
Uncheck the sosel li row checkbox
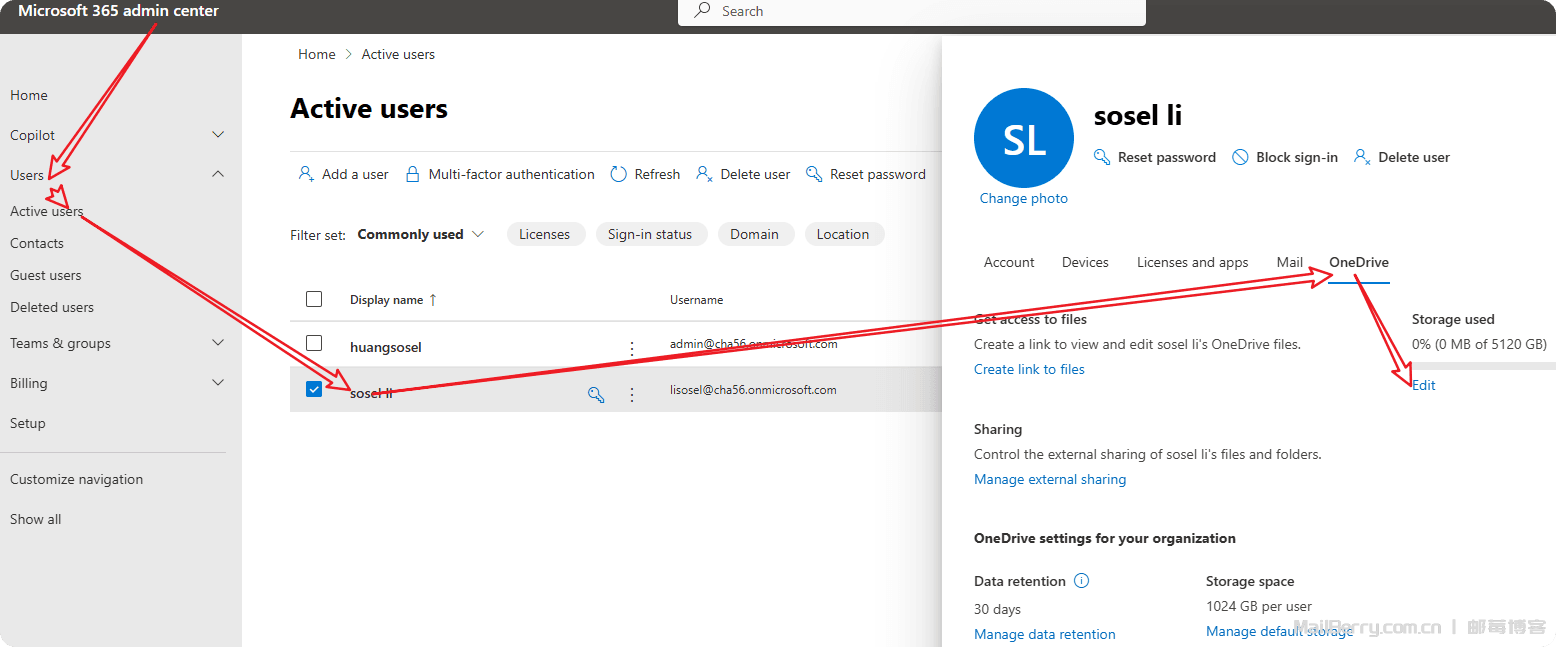point(314,389)
